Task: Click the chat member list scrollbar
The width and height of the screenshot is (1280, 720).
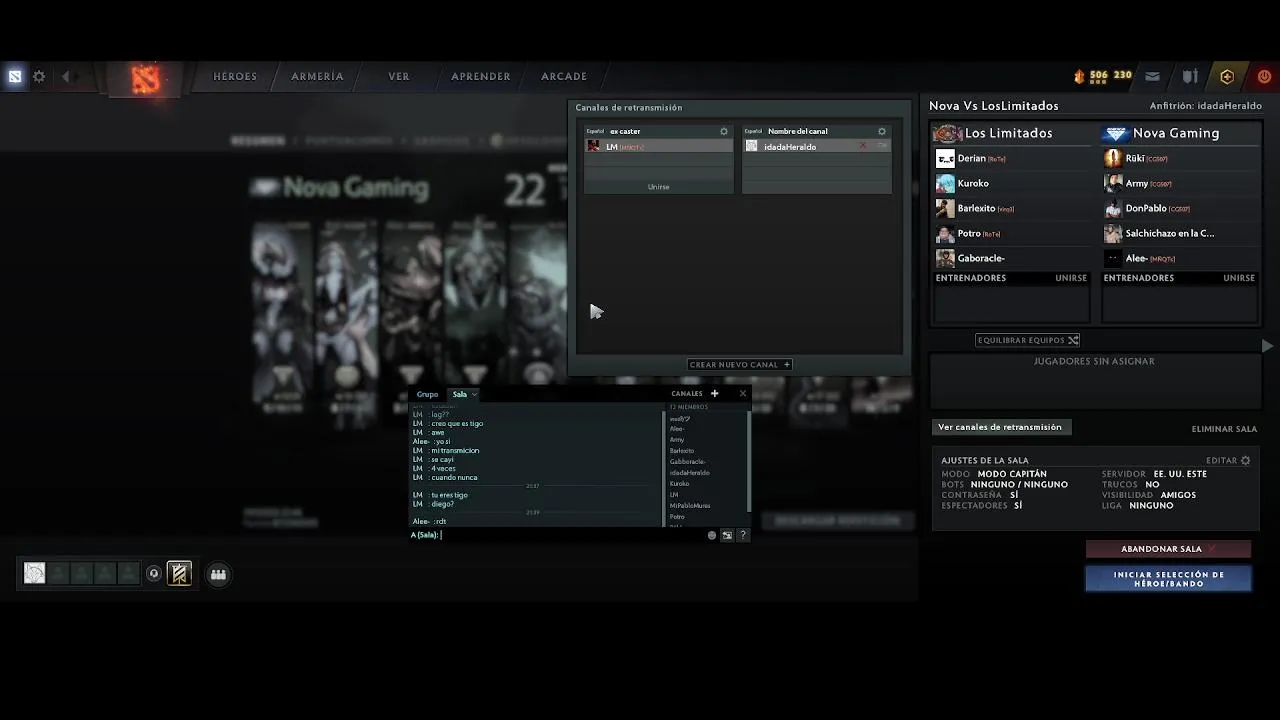Action: tap(749, 460)
